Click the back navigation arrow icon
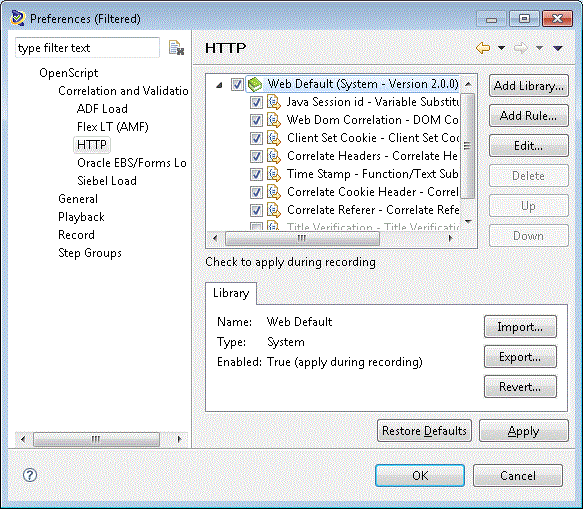The image size is (583, 509). click(483, 48)
